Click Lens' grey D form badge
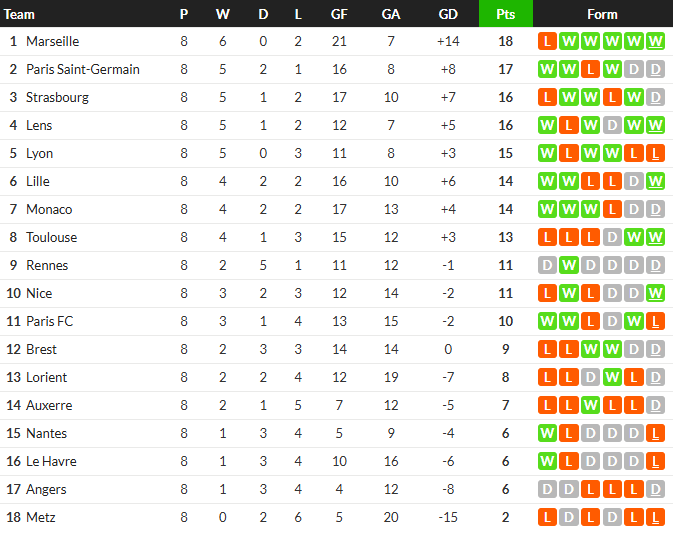The height and width of the screenshot is (539, 673). [x=612, y=125]
